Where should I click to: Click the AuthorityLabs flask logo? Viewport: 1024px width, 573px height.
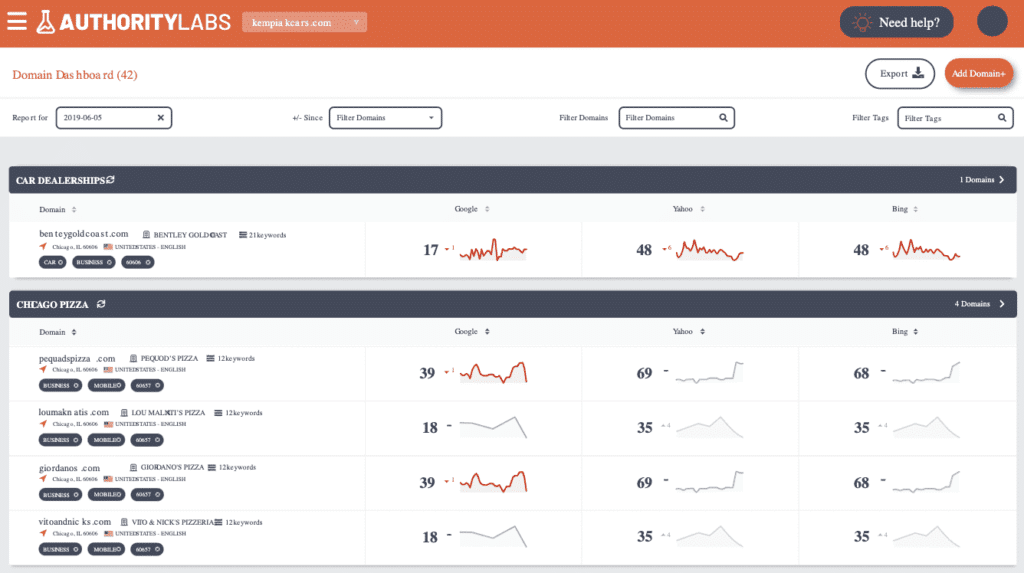45,22
